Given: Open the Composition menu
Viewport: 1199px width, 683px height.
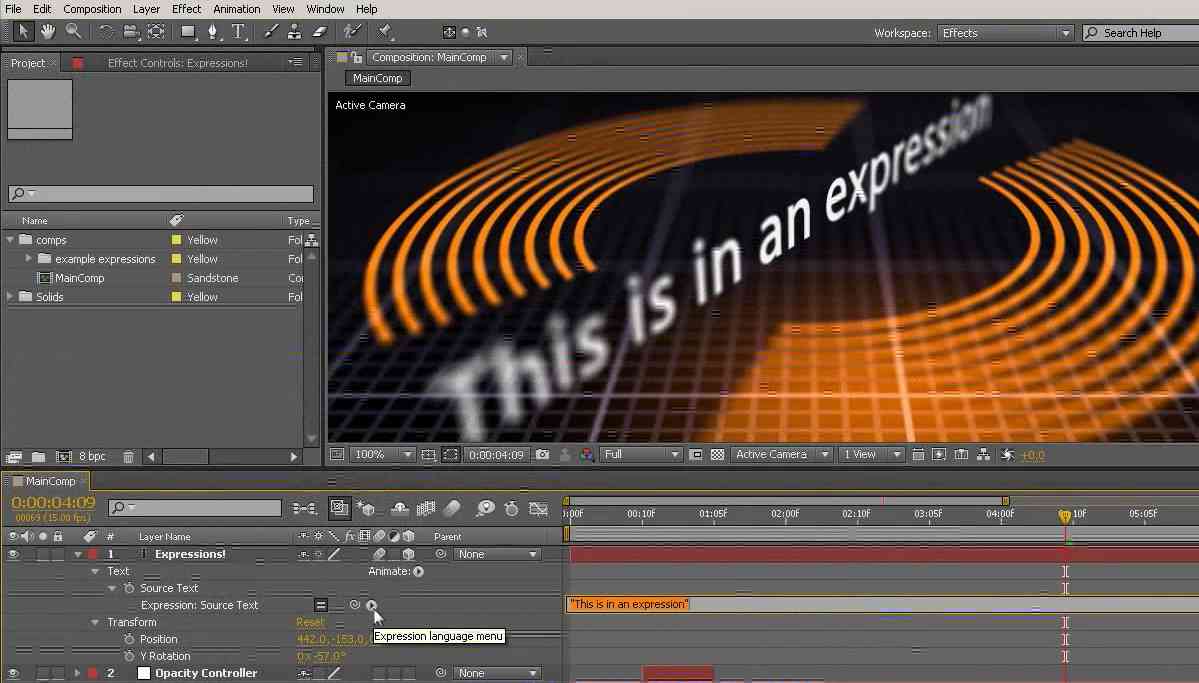Looking at the screenshot, I should pos(92,9).
